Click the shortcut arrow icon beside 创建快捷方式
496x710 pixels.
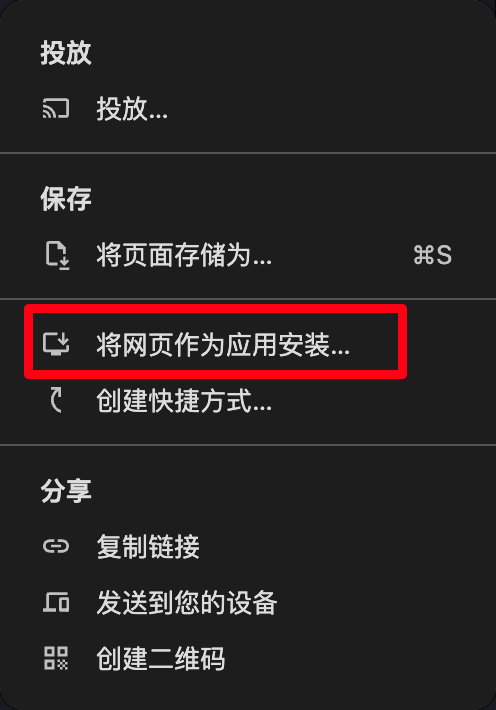(x=56, y=401)
